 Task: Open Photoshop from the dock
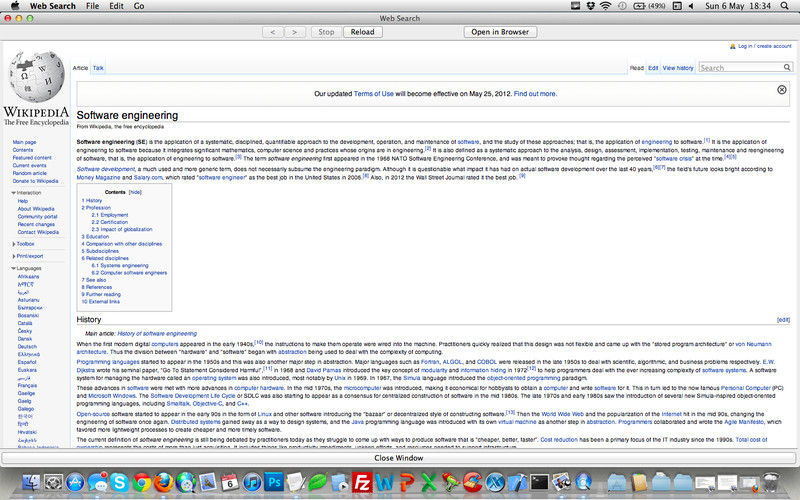[274, 482]
